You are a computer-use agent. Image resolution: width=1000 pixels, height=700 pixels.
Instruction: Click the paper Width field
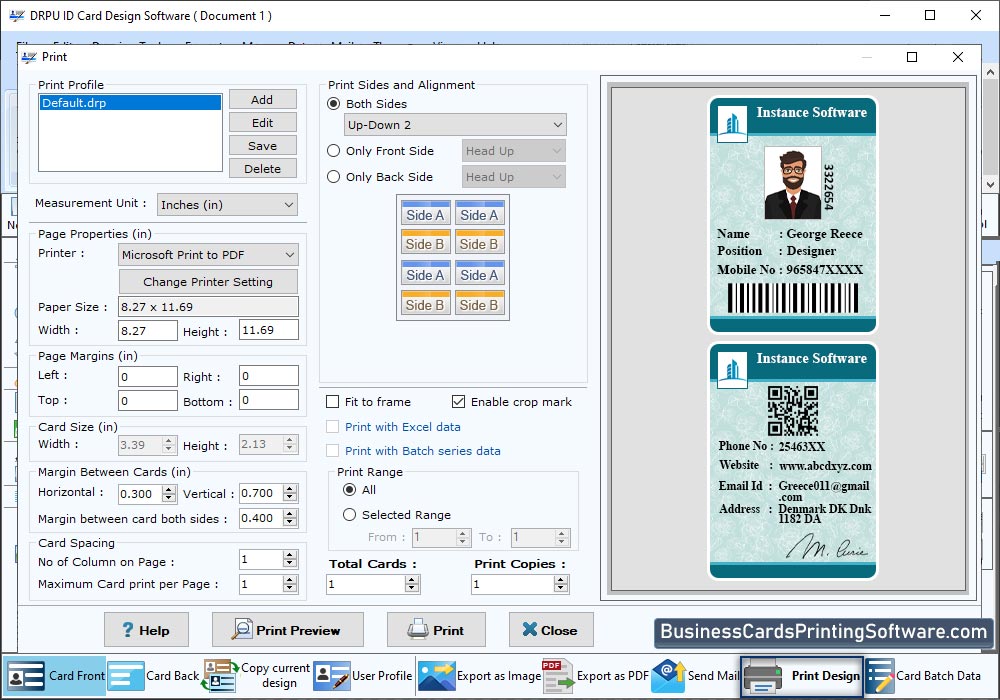click(x=148, y=330)
